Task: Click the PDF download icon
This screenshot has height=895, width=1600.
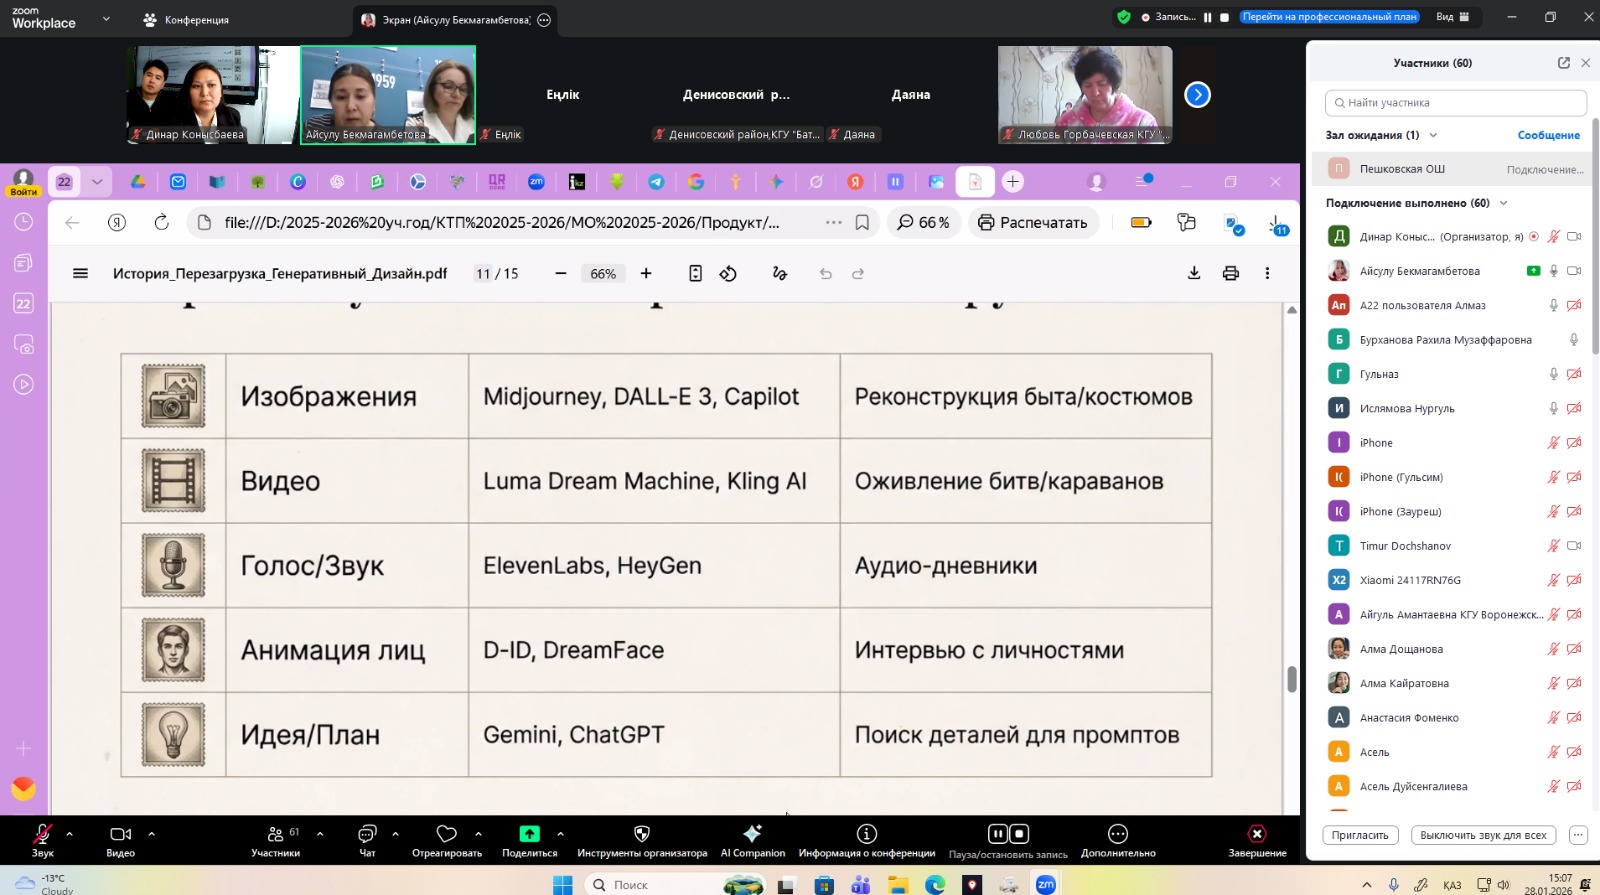Action: pos(1193,273)
